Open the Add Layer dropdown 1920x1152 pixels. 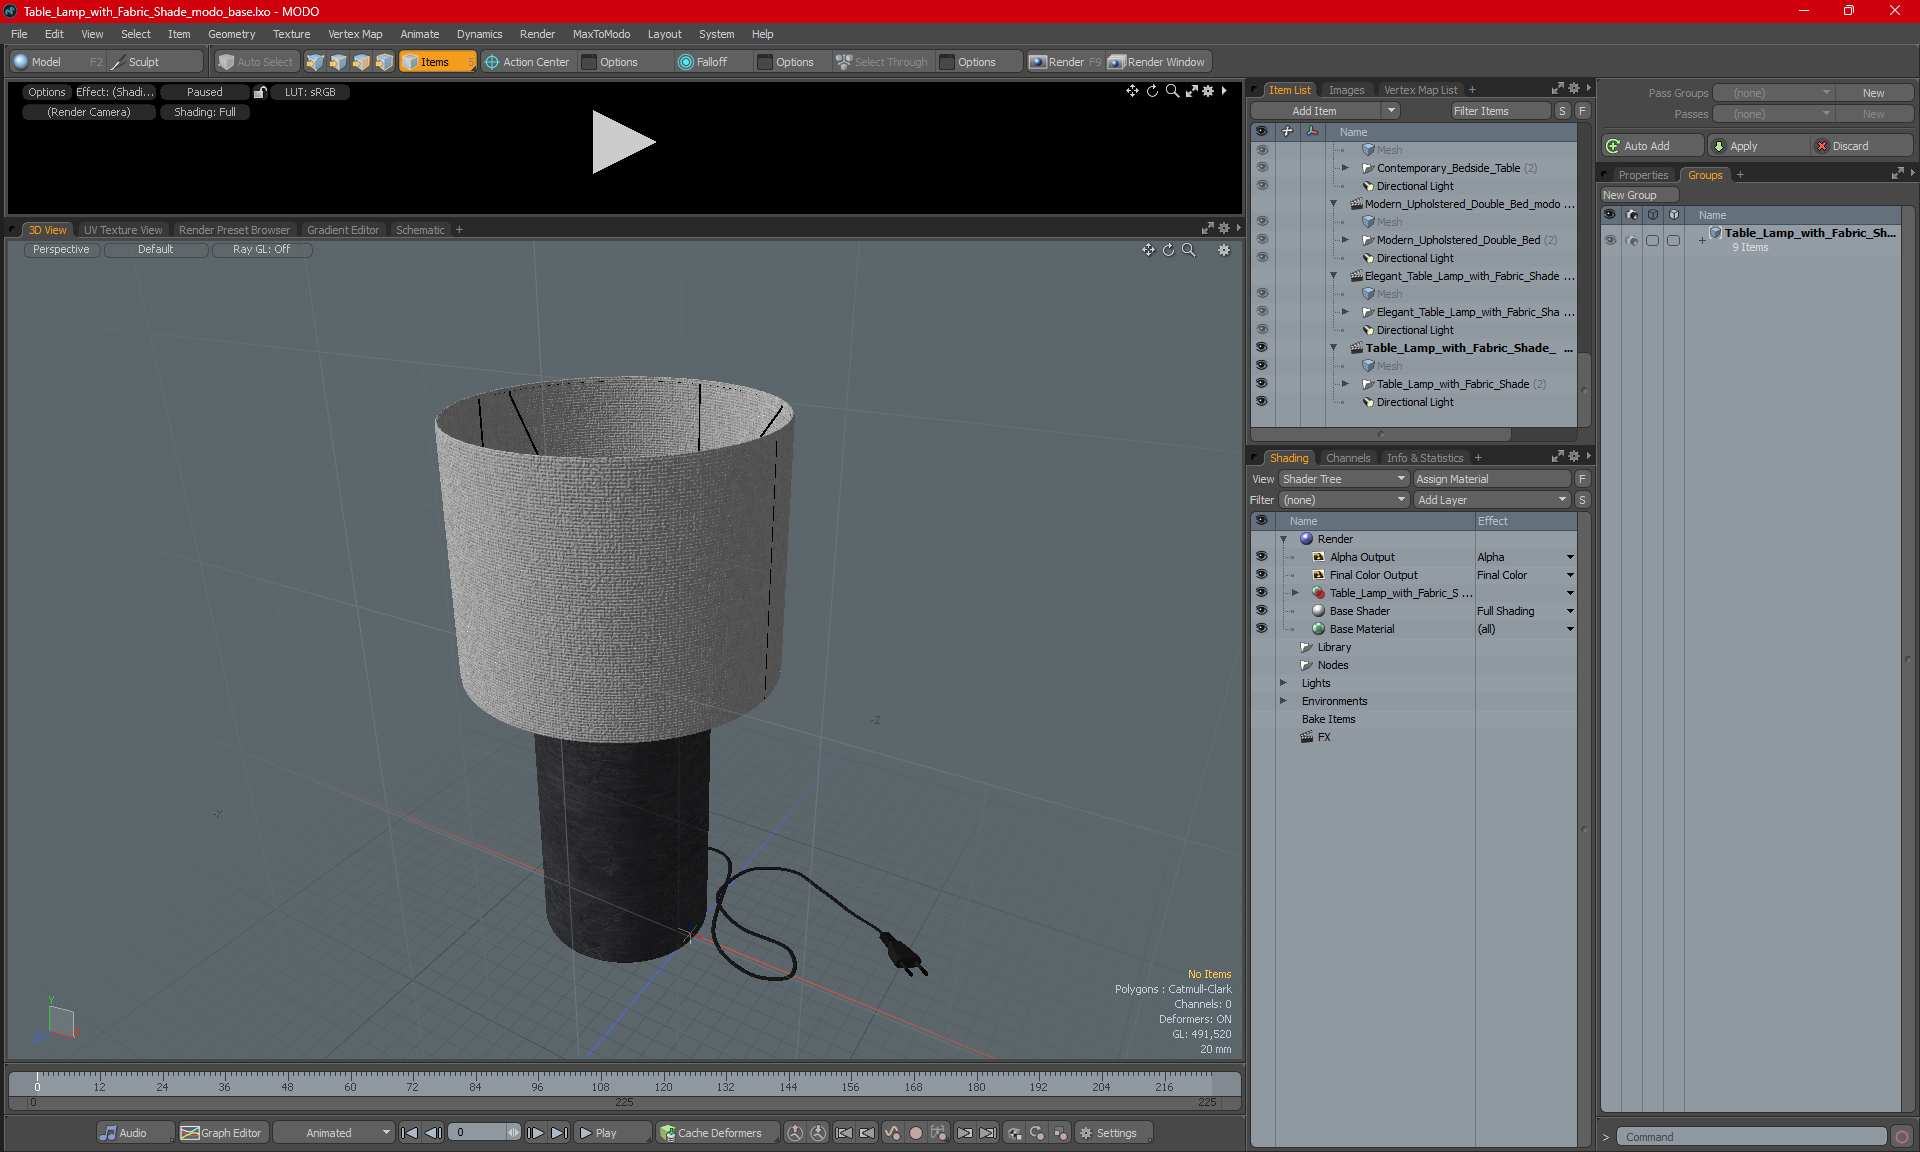[1492, 500]
